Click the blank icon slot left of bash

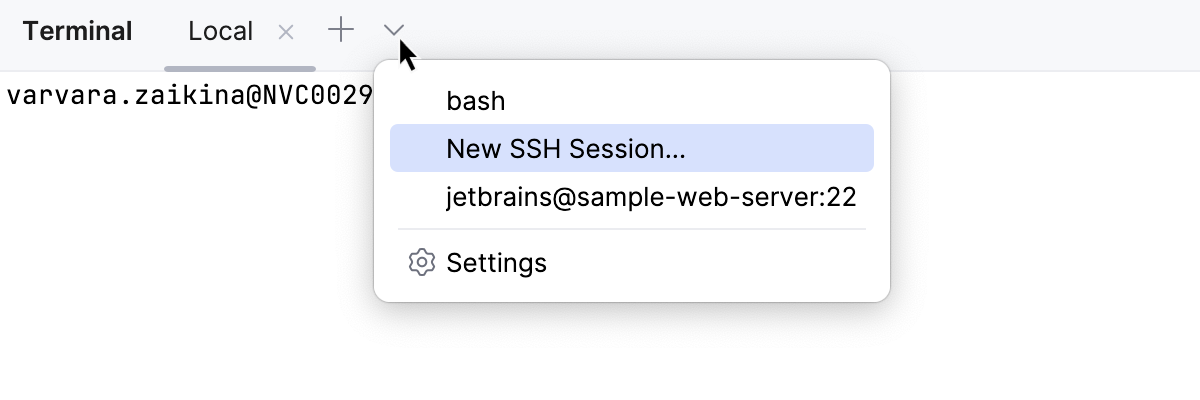(422, 101)
